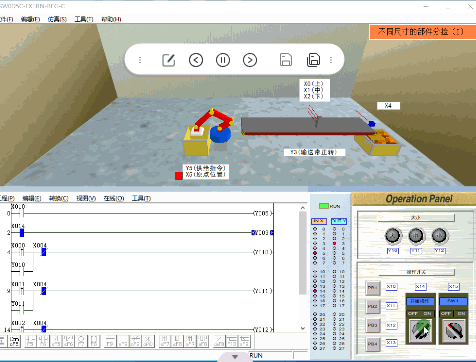
Task: Insert a normally open contact (F5) in ladder toolbar
Action: point(30,341)
